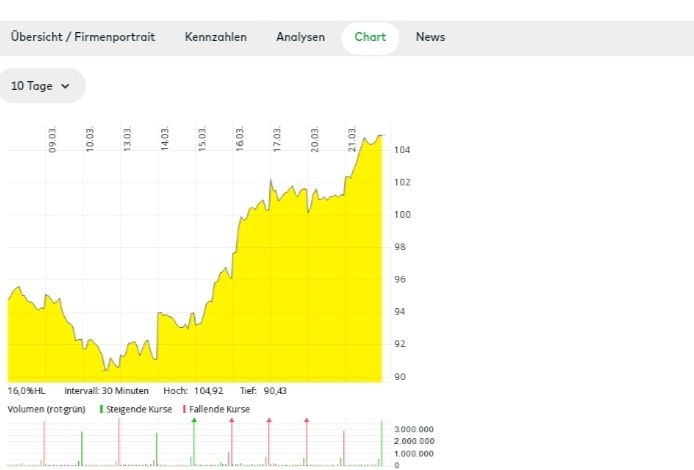
Task: Click the 1.000.000 volume axis label
Action: point(414,454)
